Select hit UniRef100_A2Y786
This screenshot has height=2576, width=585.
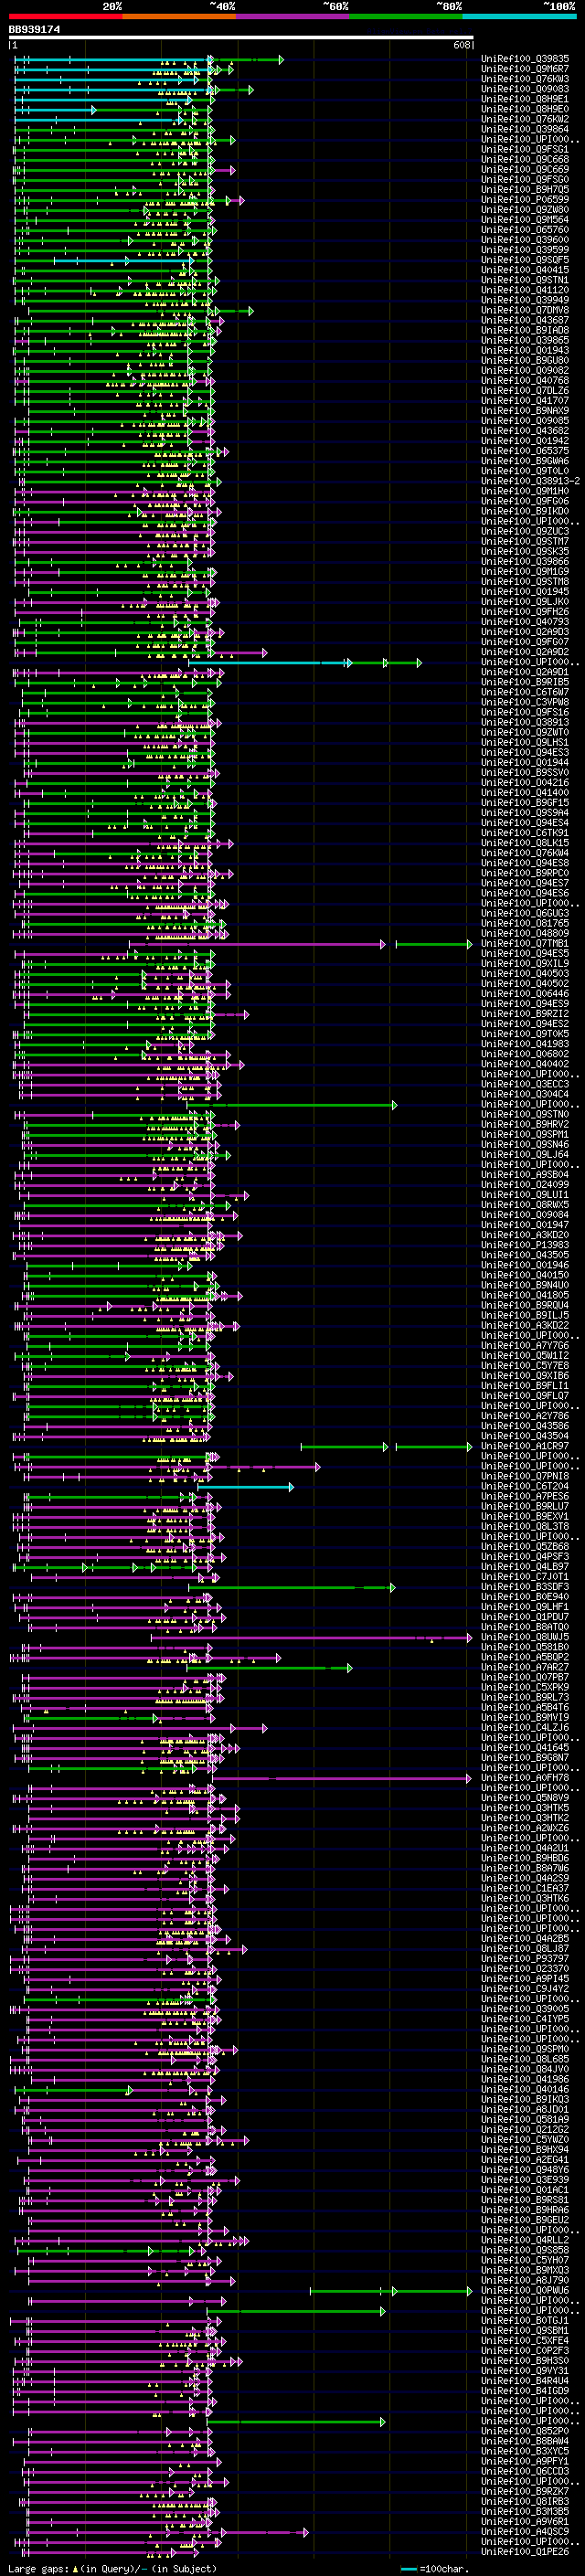[x=525, y=1416]
